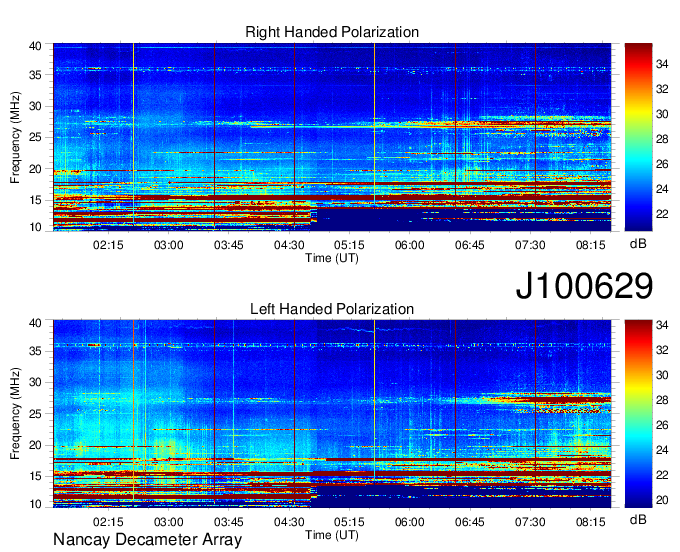
Task: Click the Right Handed Polarization title
Action: (332, 32)
